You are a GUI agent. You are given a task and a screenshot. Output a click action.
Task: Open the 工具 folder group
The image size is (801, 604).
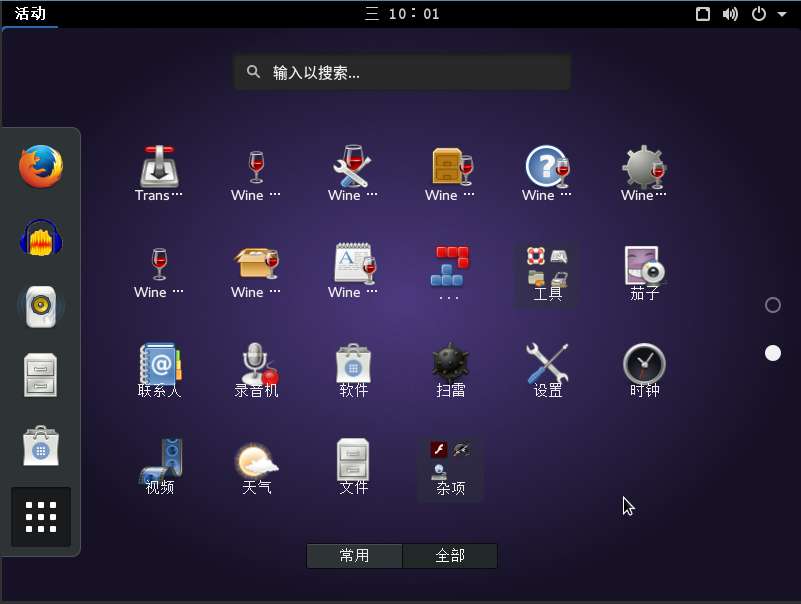pyautogui.click(x=547, y=274)
